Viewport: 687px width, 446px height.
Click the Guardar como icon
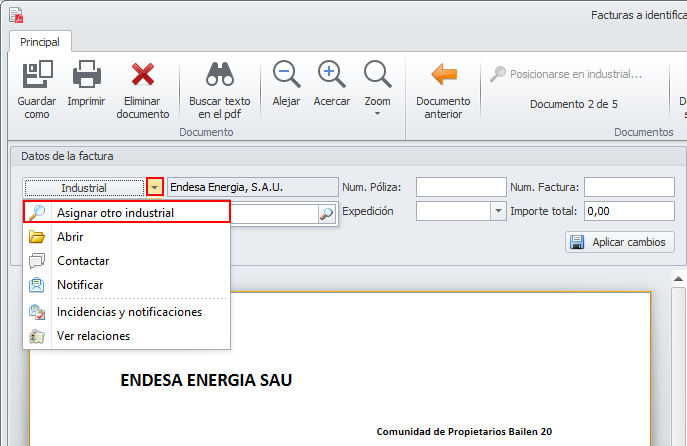point(37,74)
